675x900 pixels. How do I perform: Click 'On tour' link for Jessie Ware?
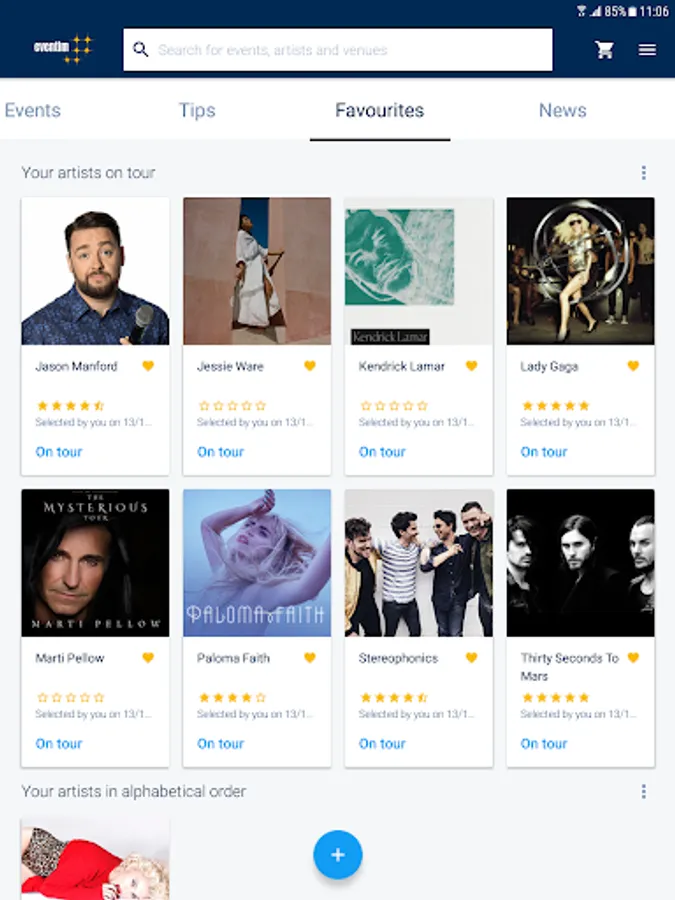tap(220, 452)
